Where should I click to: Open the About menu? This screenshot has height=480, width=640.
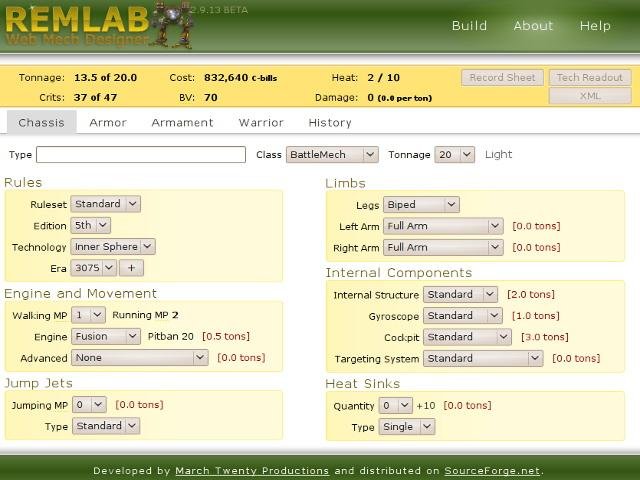pos(533,26)
